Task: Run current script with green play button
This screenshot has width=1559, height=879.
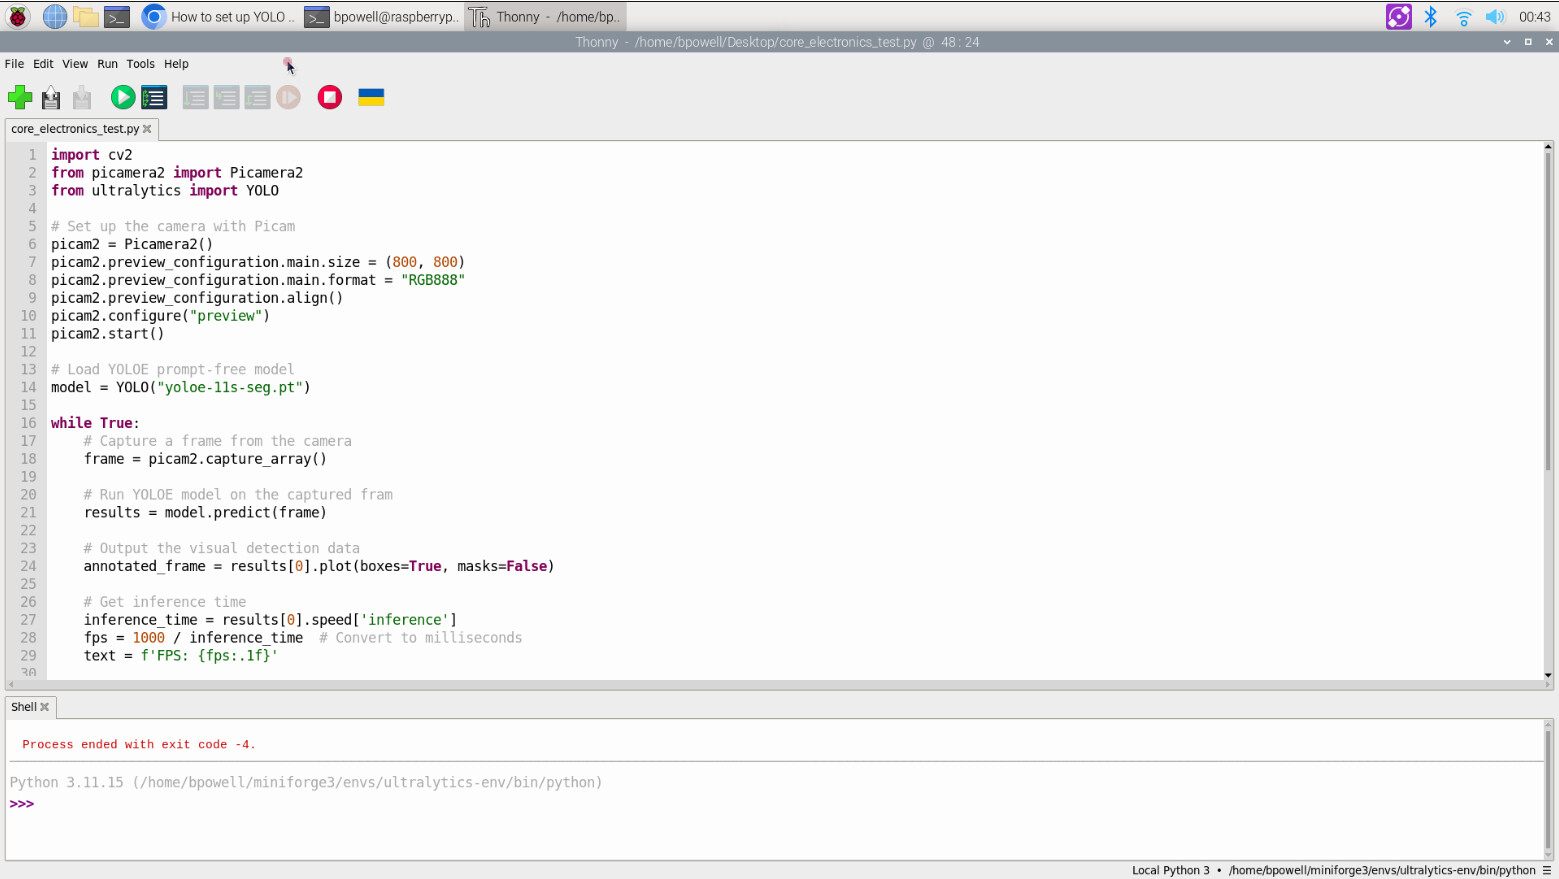Action: [x=123, y=97]
